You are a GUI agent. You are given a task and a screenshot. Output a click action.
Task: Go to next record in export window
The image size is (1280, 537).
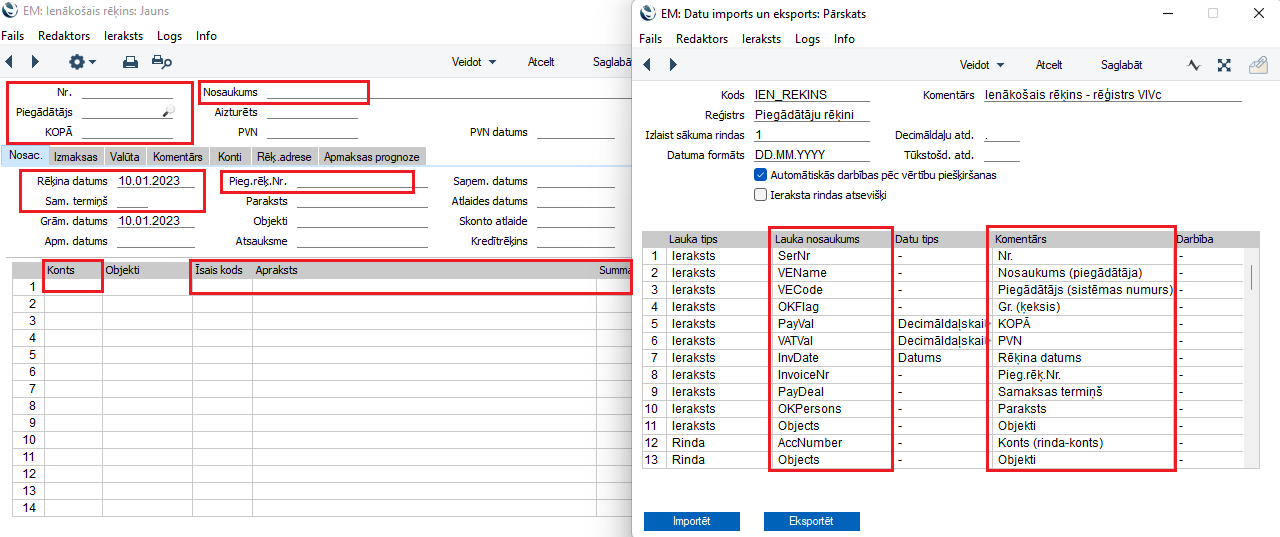click(x=672, y=65)
